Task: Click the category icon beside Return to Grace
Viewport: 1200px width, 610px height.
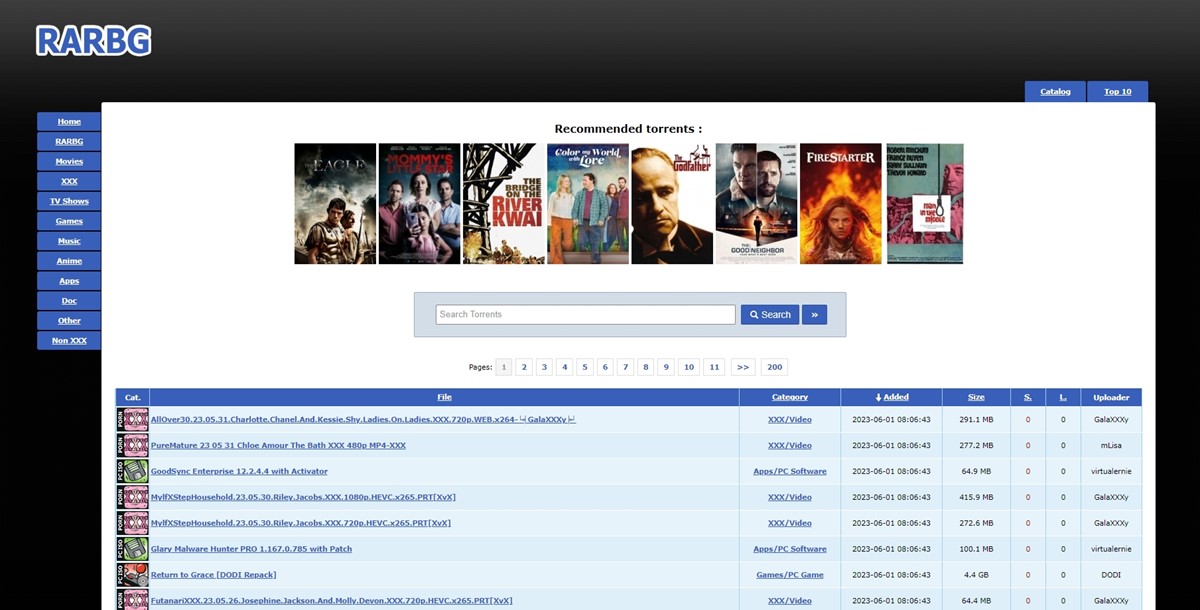Action: 132,575
